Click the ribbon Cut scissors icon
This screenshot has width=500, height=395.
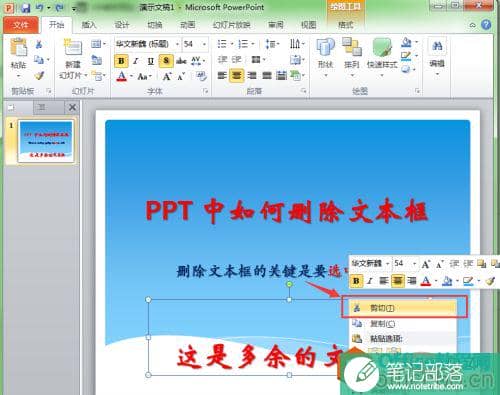pos(39,44)
